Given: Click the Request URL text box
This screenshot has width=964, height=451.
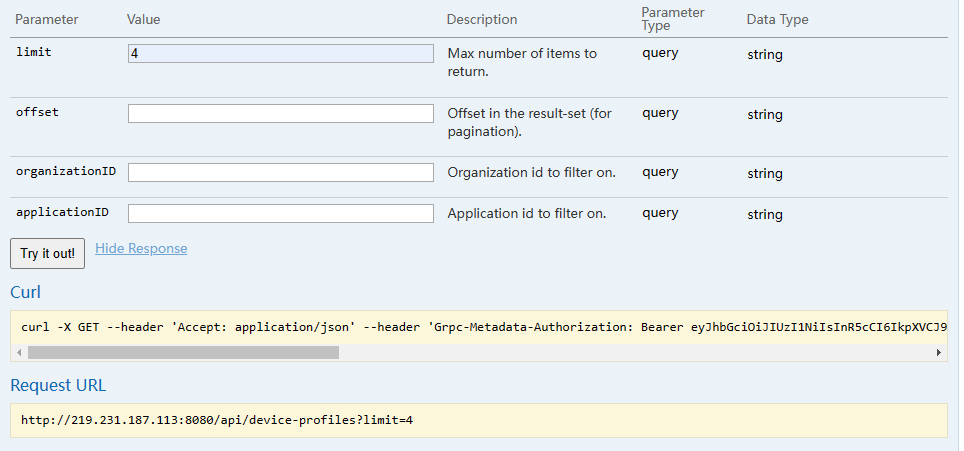Looking at the screenshot, I should pyautogui.click(x=478, y=420).
